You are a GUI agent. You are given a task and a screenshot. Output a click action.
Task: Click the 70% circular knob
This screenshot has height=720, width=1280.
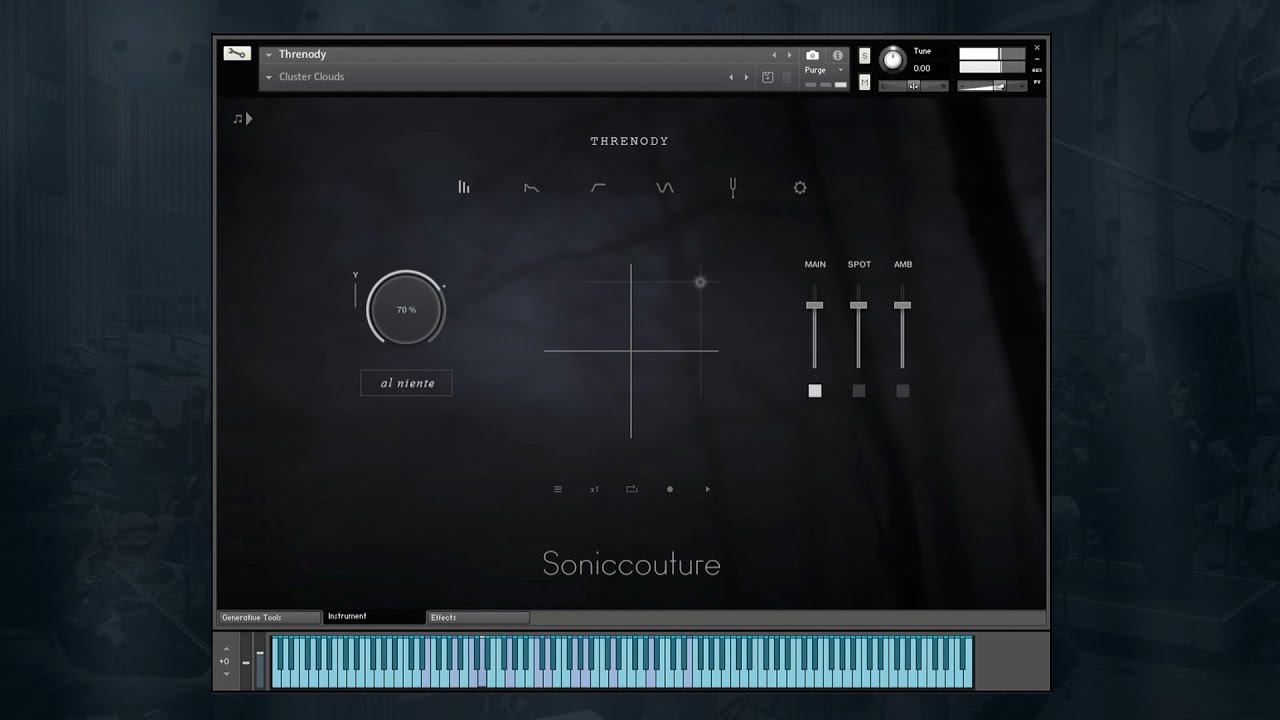[x=406, y=310]
